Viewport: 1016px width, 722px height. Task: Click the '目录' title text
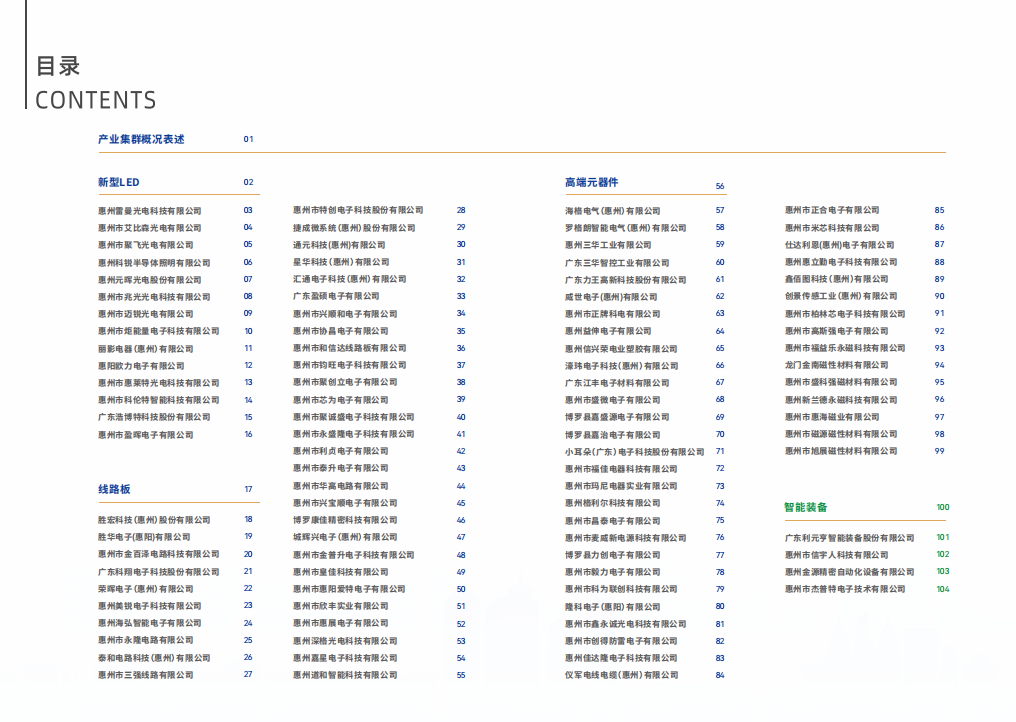(58, 66)
